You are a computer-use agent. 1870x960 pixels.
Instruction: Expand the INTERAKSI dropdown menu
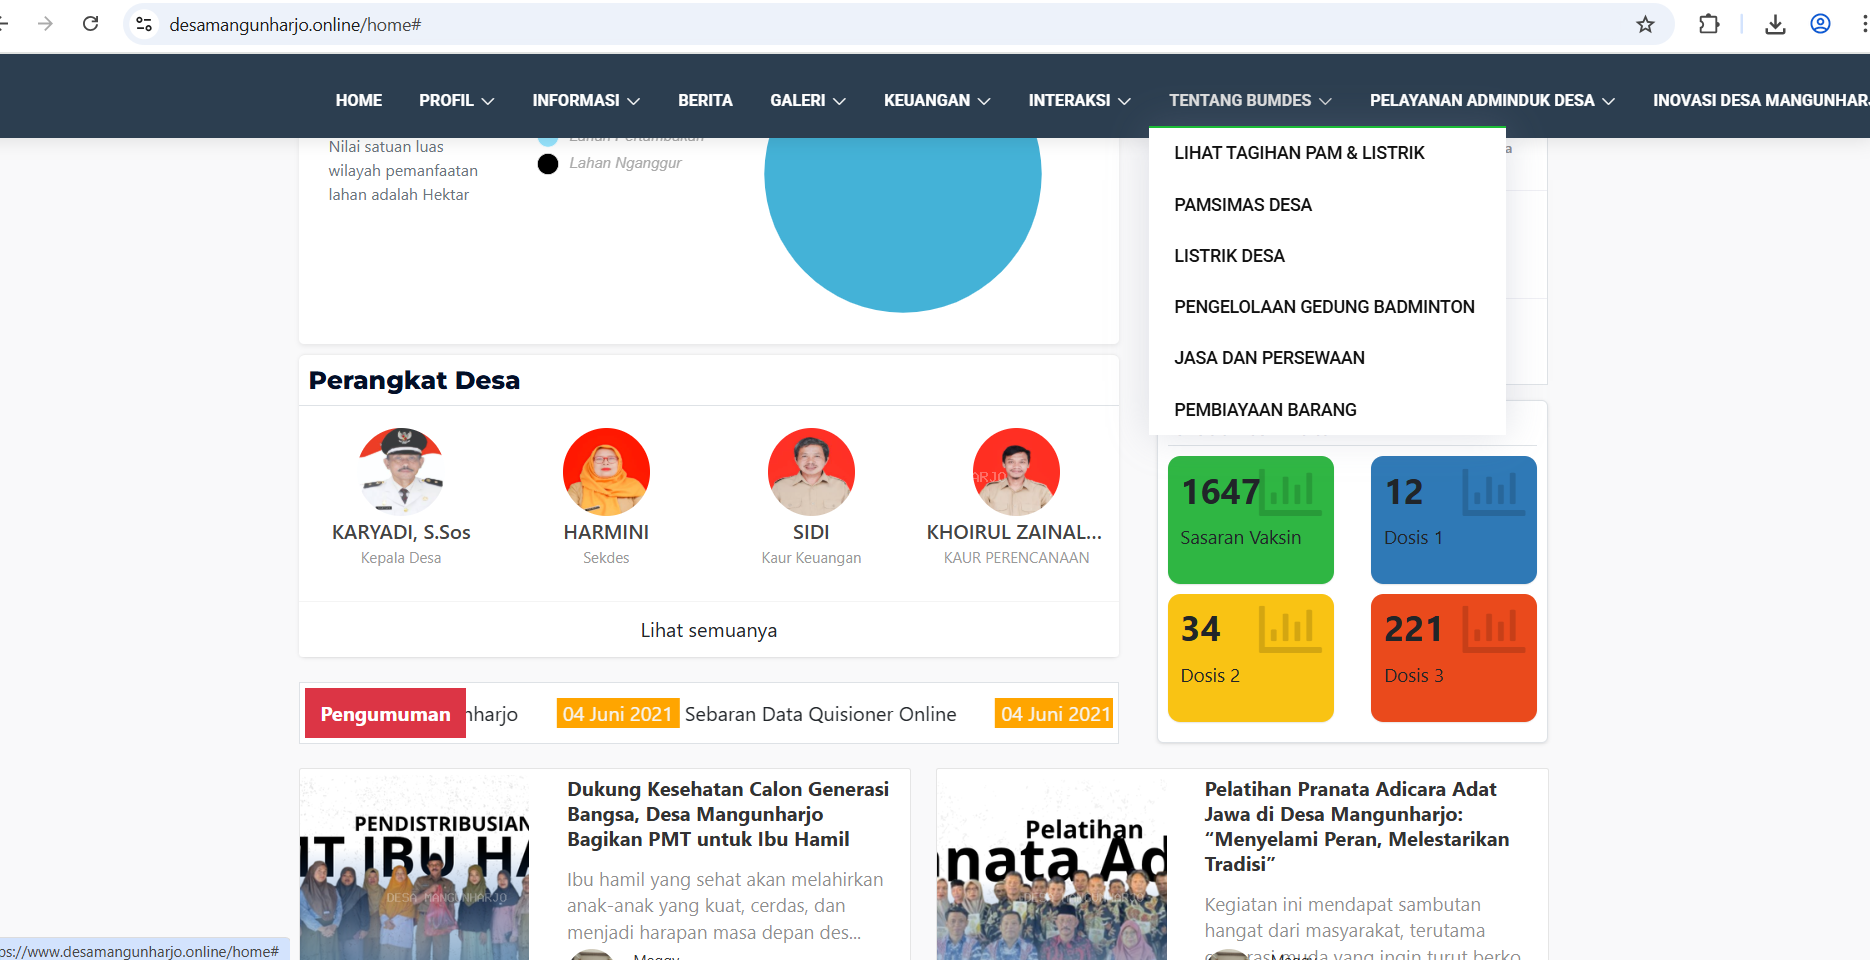(1080, 100)
